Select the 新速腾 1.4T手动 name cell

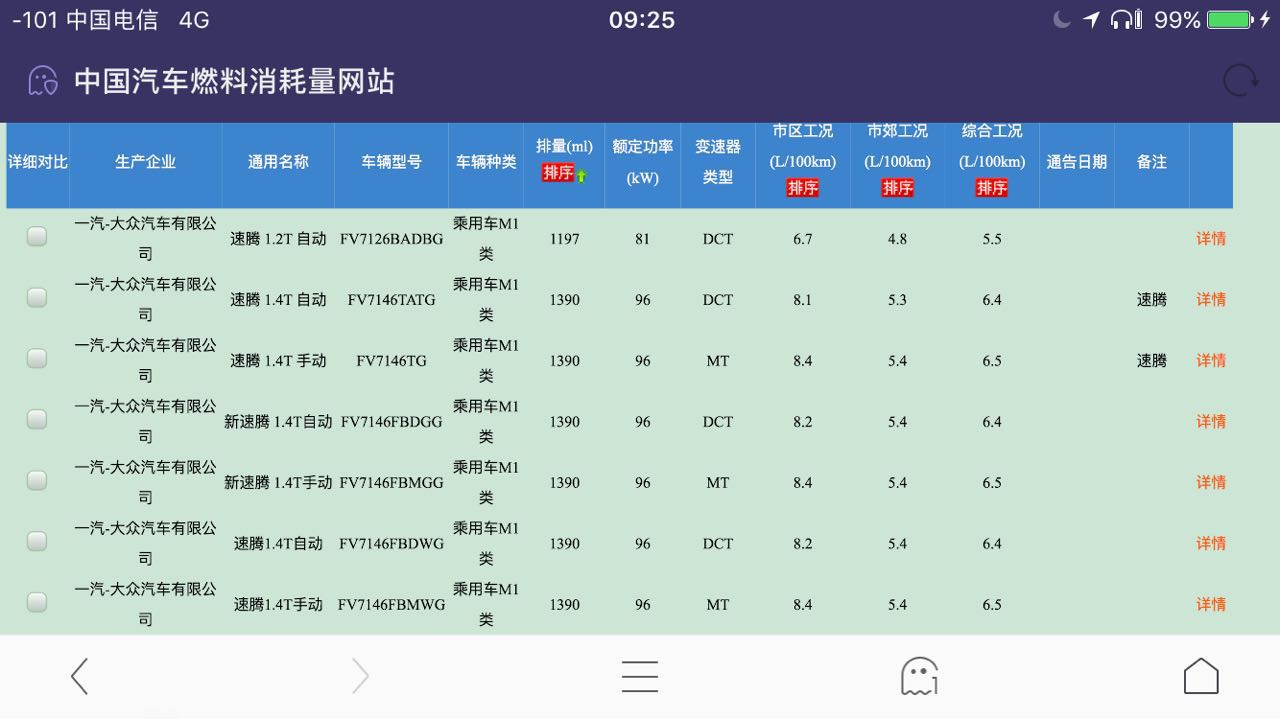(278, 483)
